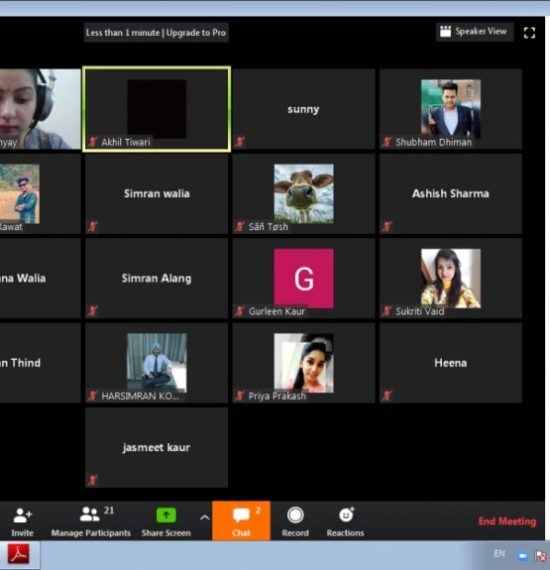Click muted mic icon on Simran walia

pos(93,226)
